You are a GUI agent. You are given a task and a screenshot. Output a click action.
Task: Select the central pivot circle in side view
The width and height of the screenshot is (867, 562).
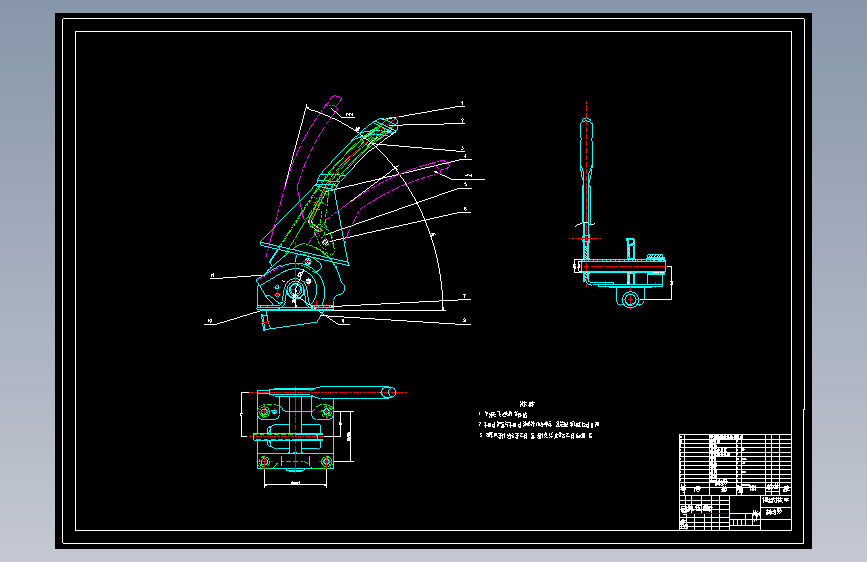point(295,289)
